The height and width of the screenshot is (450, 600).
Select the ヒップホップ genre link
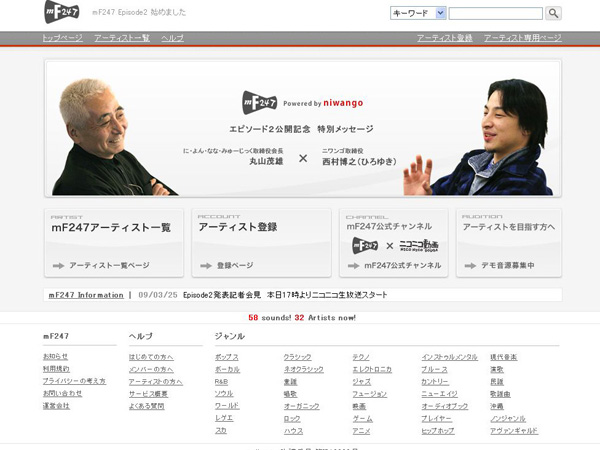click(438, 431)
